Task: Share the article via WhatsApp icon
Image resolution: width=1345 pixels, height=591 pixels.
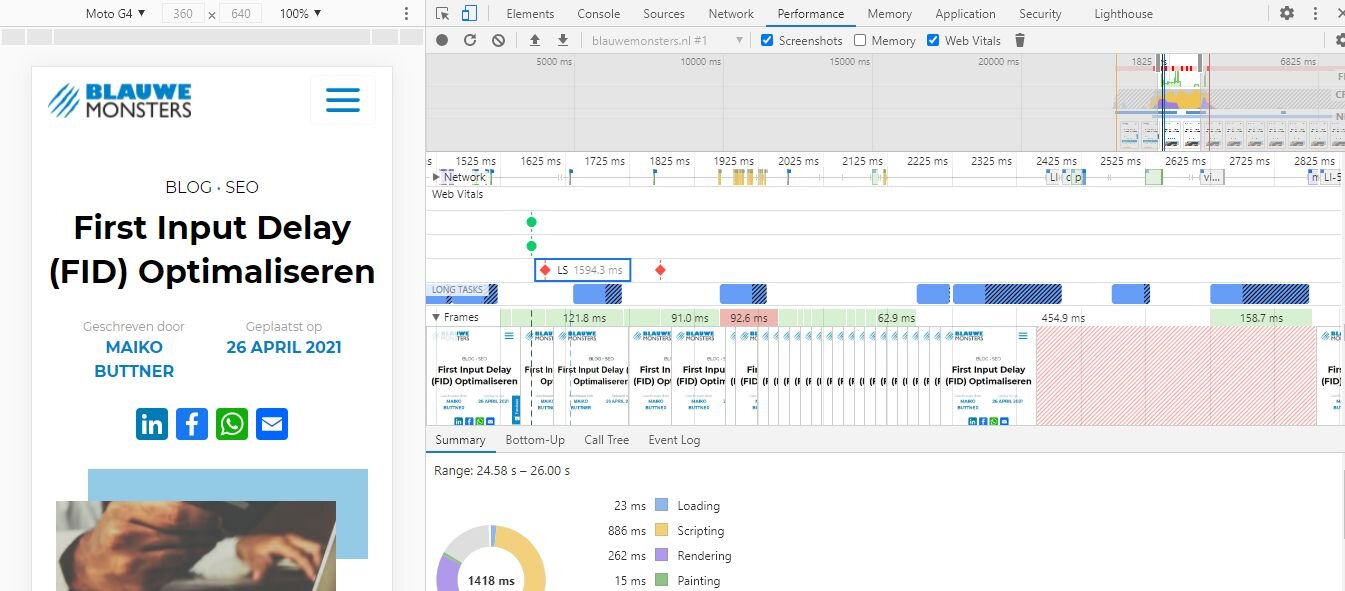Action: pos(232,424)
